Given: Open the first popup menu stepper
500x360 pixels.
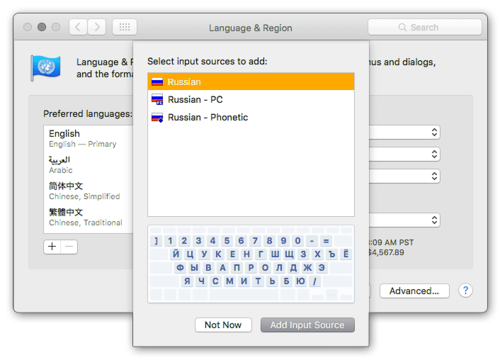Looking at the screenshot, I should pyautogui.click(x=434, y=132).
